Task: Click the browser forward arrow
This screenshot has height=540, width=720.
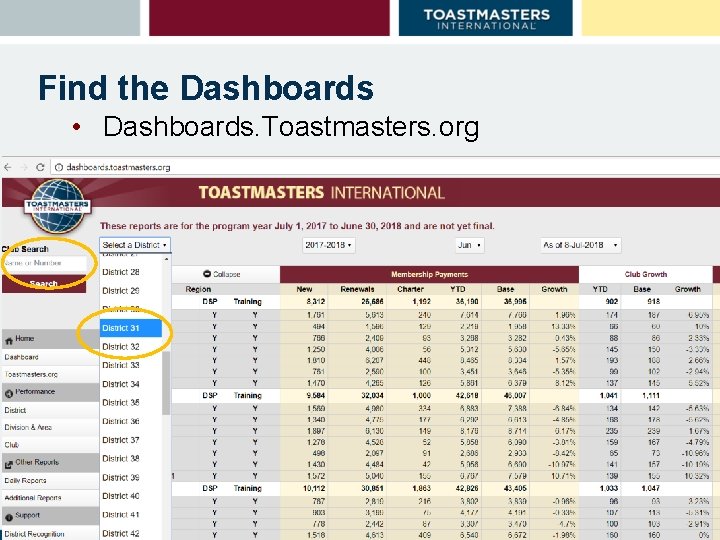Action: pos(24,167)
